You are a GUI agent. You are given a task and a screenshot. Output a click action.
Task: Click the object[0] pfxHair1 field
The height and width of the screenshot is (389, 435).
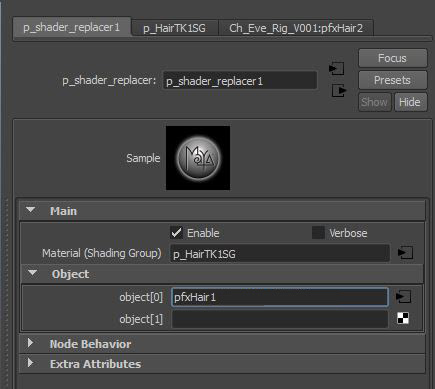tap(280, 297)
